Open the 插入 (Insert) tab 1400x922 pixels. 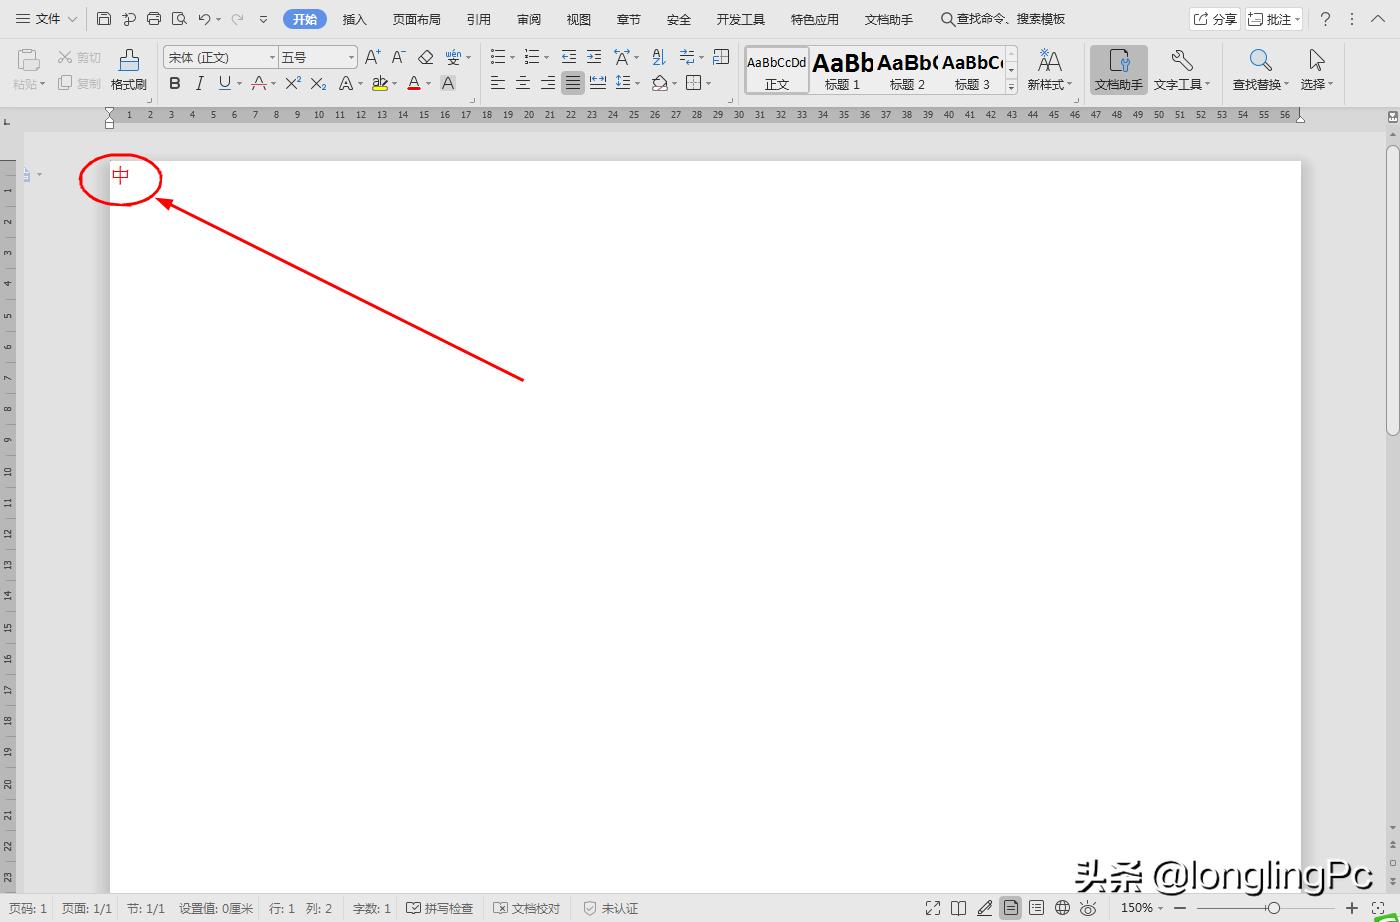tap(354, 19)
